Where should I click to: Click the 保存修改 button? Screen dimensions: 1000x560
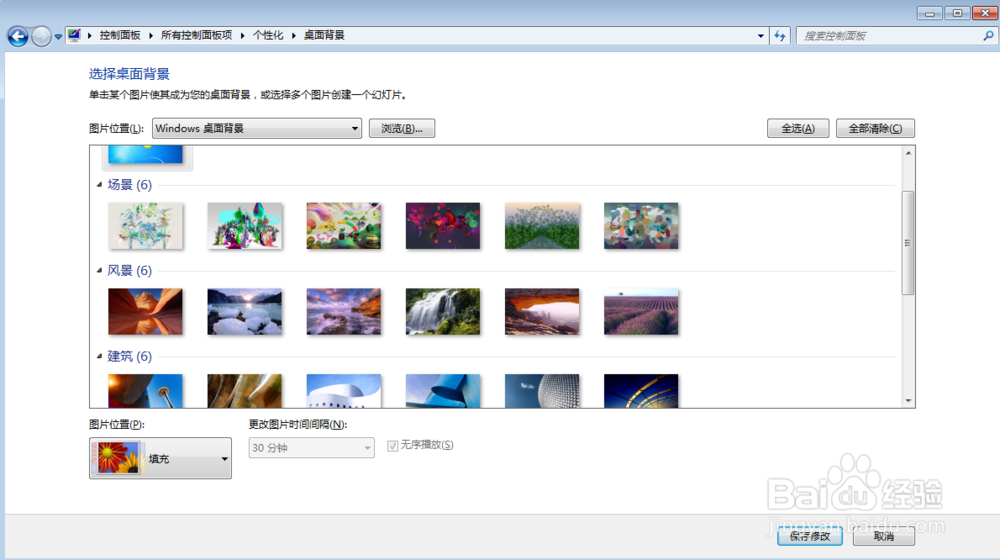pos(810,536)
